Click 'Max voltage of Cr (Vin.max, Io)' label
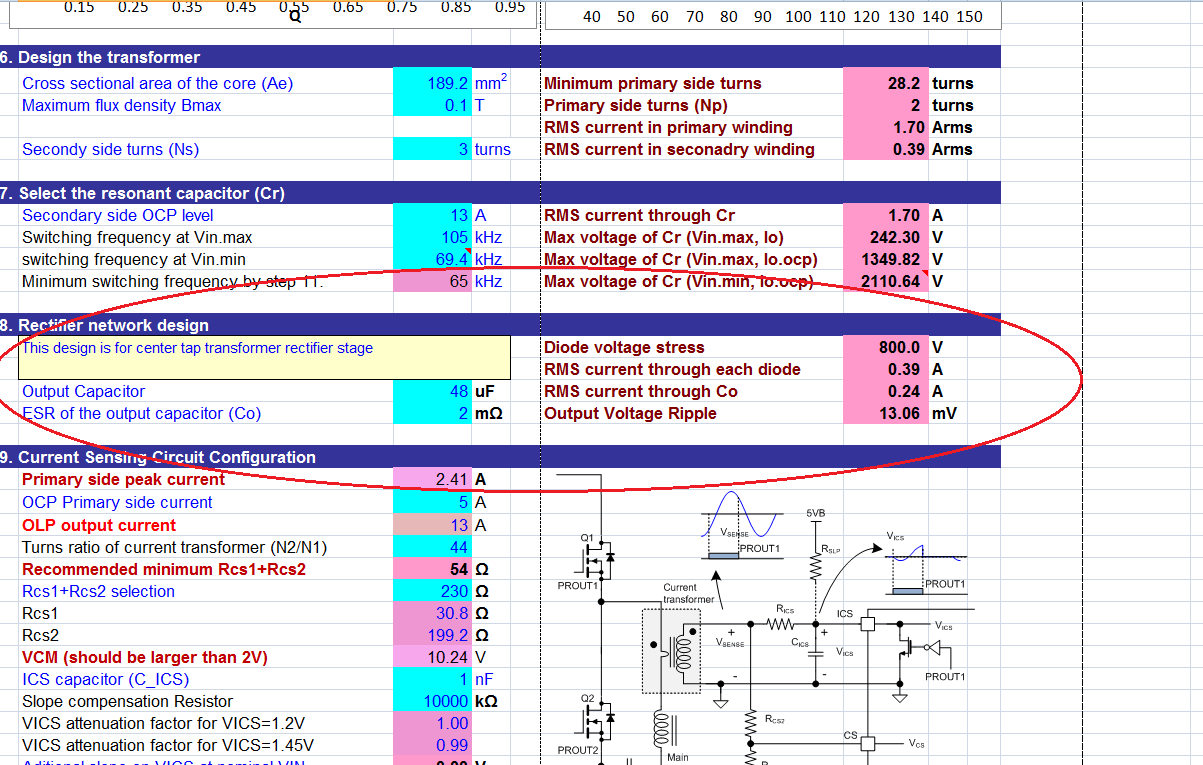The width and height of the screenshot is (1203, 765). coord(664,238)
